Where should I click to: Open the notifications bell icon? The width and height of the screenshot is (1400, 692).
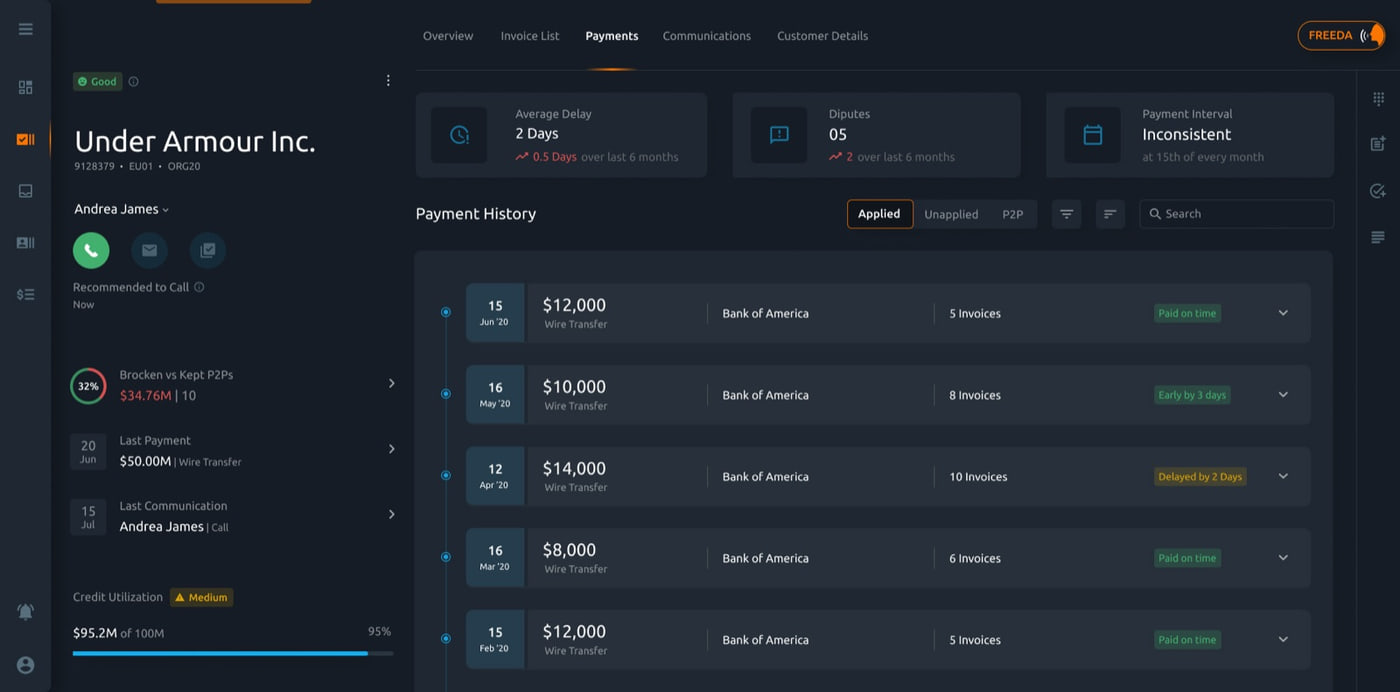26,612
